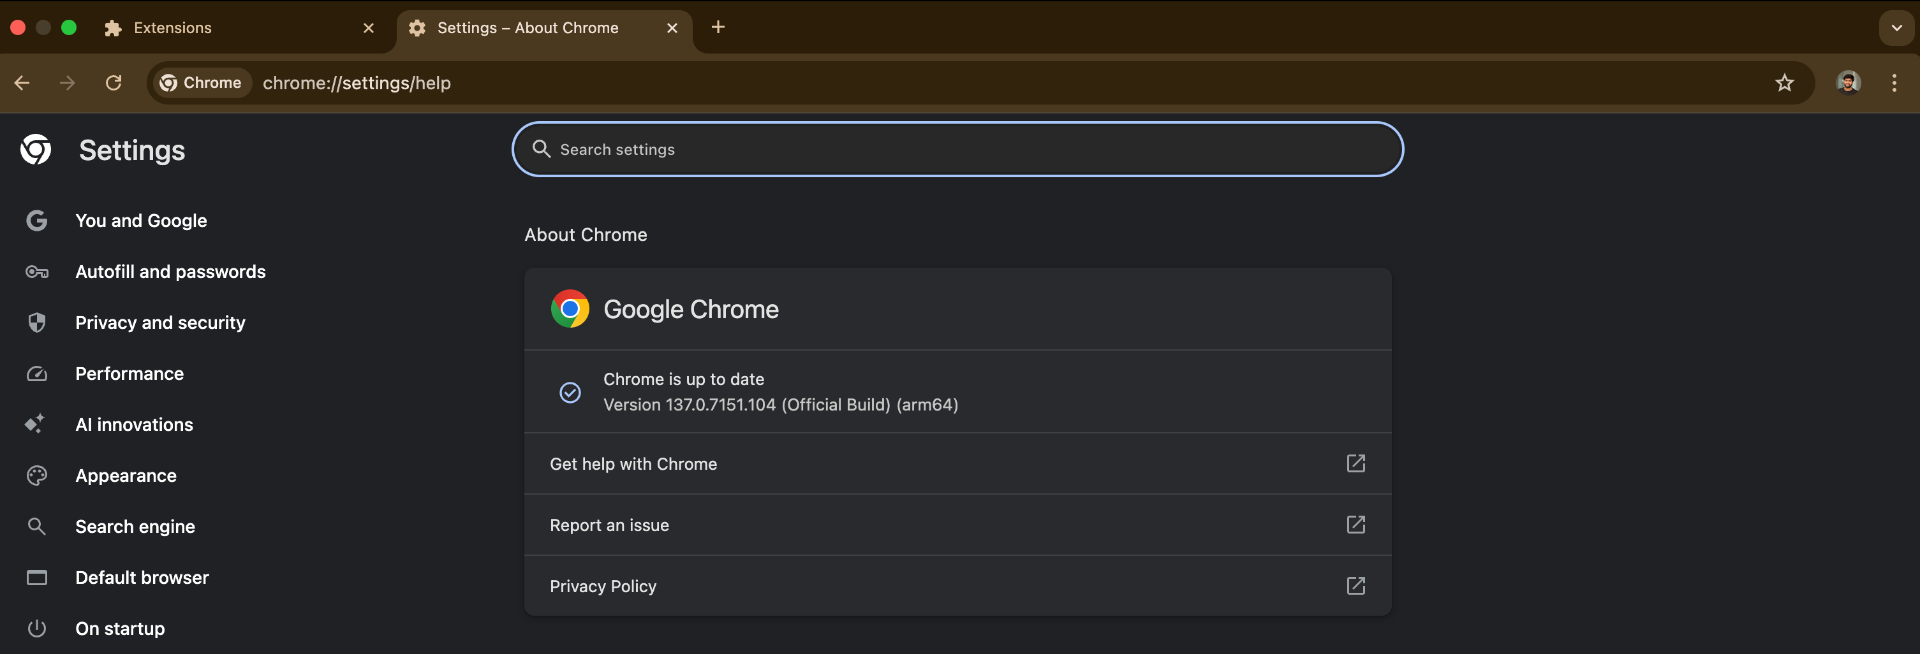The width and height of the screenshot is (1920, 654).
Task: Go back using the back arrow
Action: tap(22, 83)
